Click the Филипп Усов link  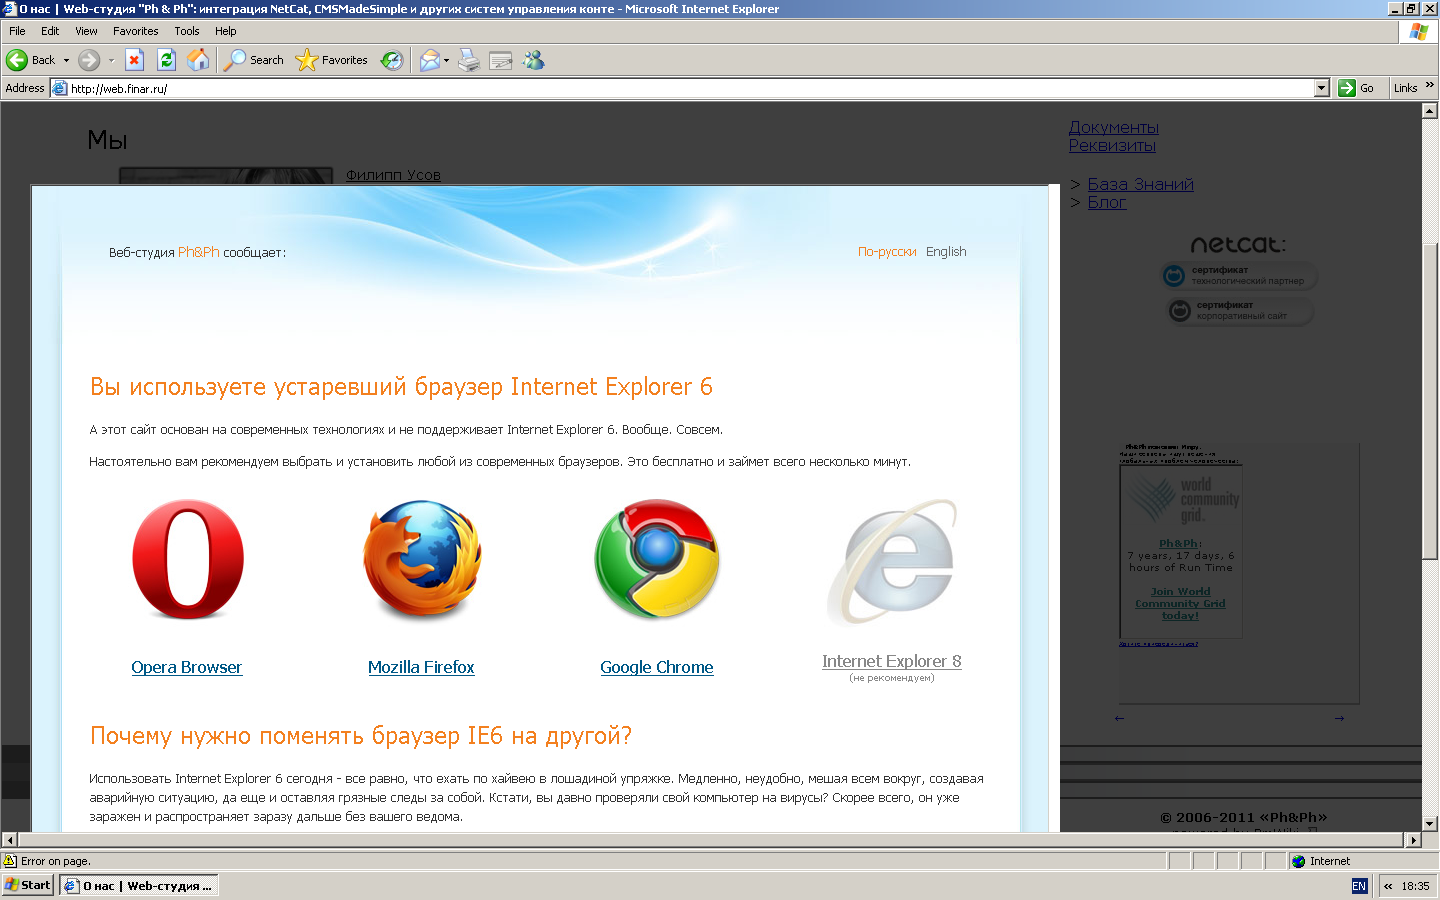coord(393,175)
